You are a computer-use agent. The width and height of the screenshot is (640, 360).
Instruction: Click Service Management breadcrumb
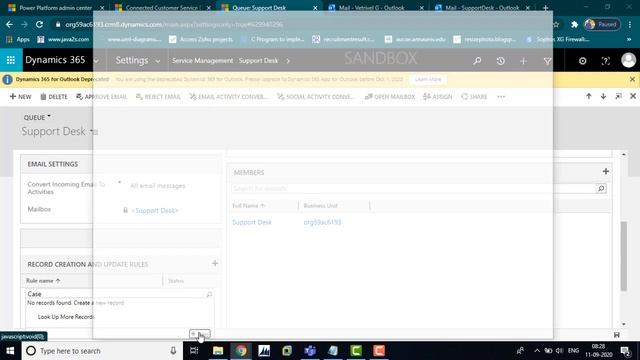[202, 60]
